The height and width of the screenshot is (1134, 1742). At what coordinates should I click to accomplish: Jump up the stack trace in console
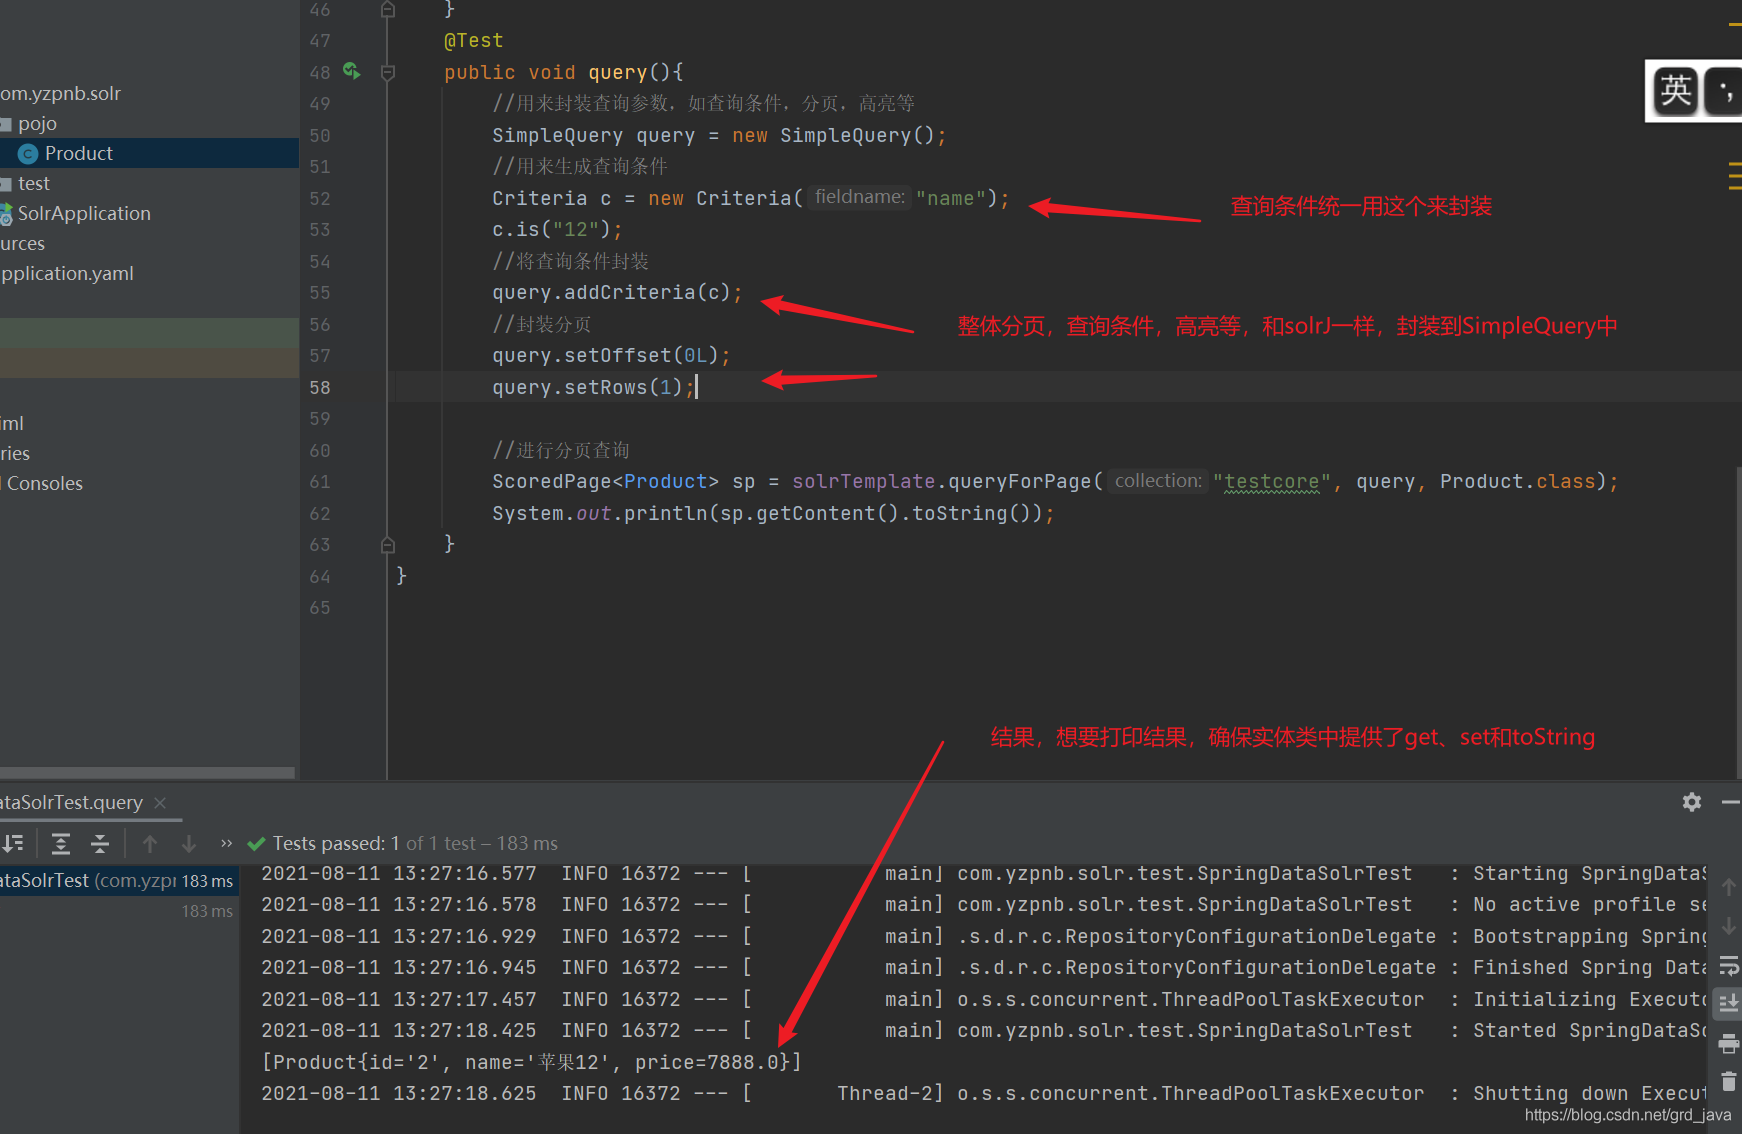tap(1728, 887)
